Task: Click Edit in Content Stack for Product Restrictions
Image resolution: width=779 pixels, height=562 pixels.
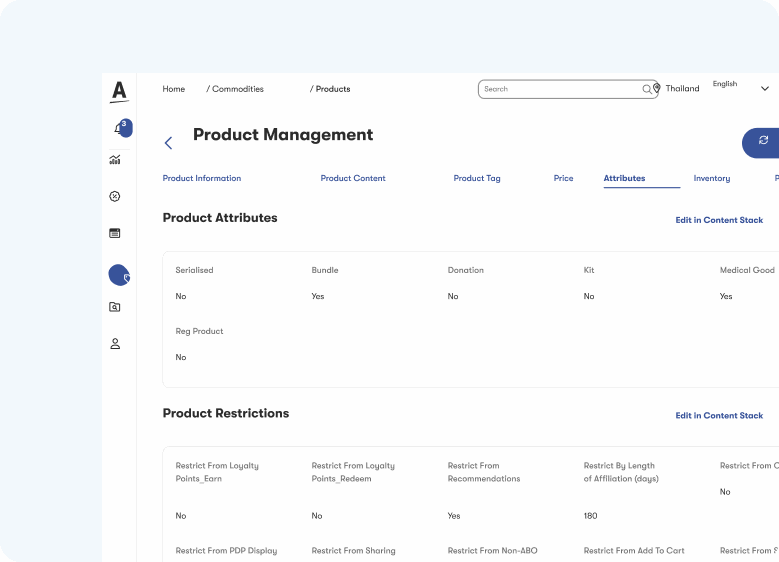Action: click(x=719, y=415)
